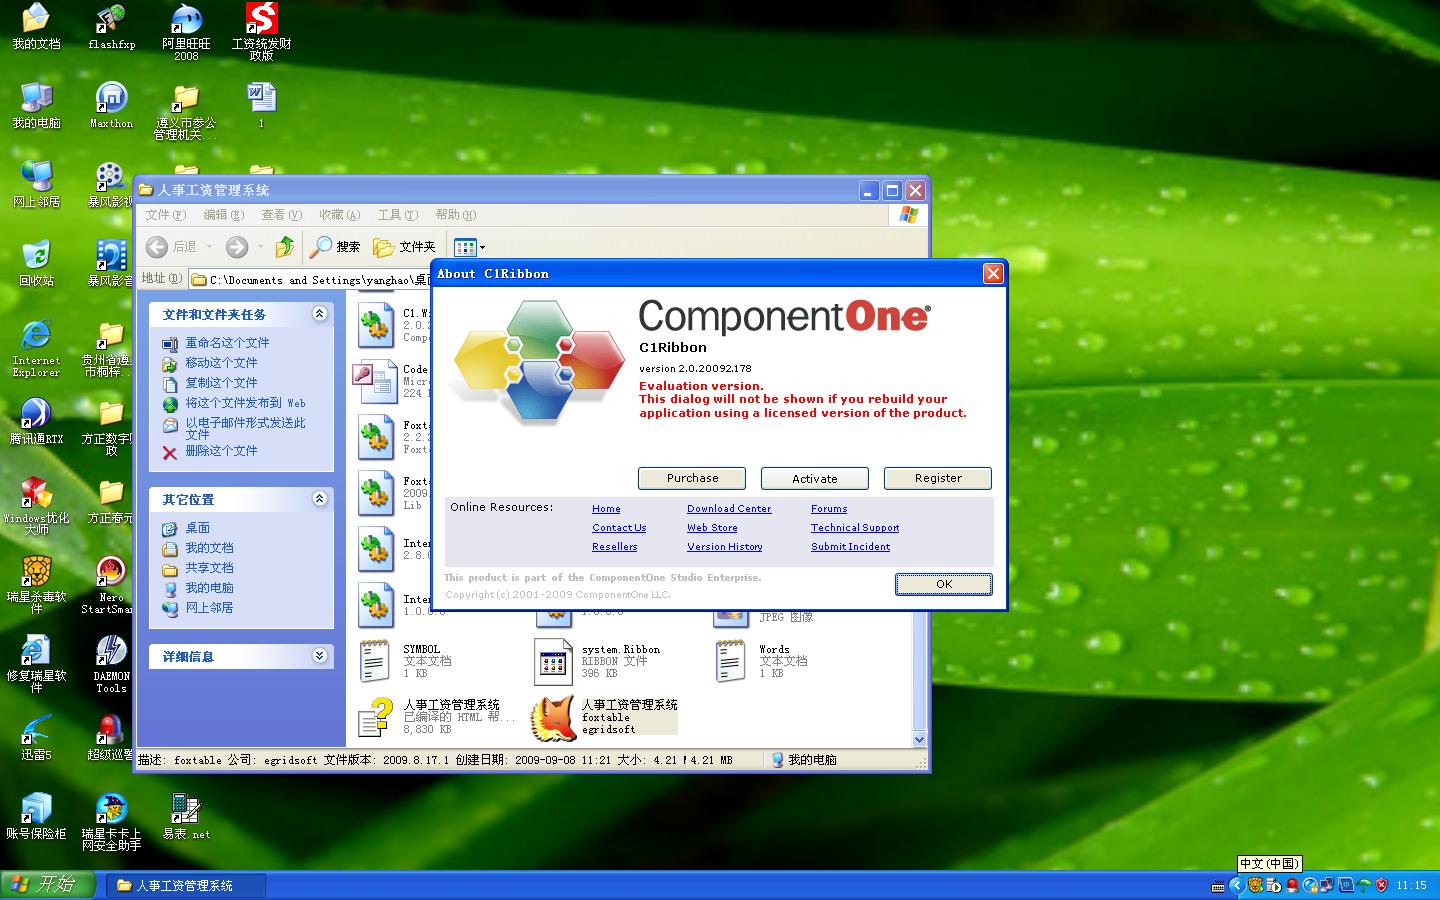This screenshot has width=1440, height=900.
Task: Select the 人事工资管理系统 foxtable application file
Action: click(x=605, y=717)
